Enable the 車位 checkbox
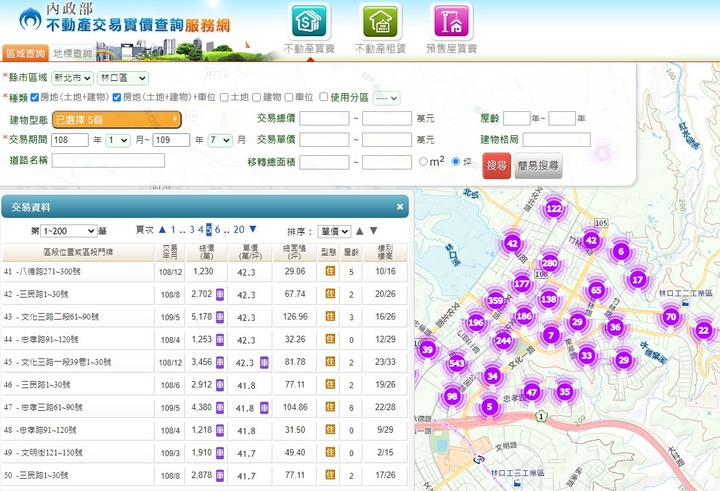This screenshot has width=720, height=491. point(289,97)
